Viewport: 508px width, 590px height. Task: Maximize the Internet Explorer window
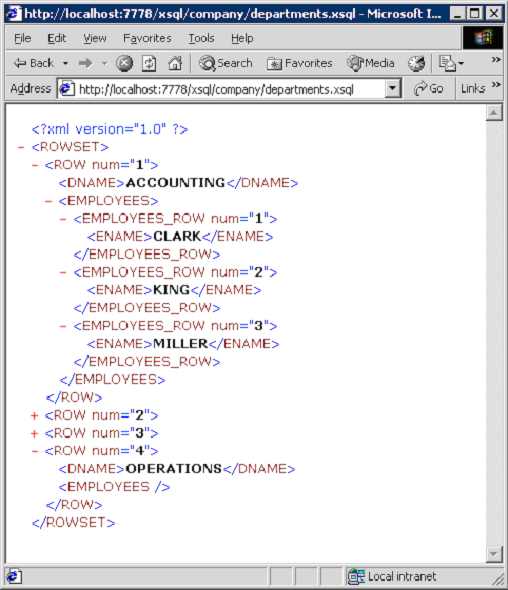click(475, 14)
